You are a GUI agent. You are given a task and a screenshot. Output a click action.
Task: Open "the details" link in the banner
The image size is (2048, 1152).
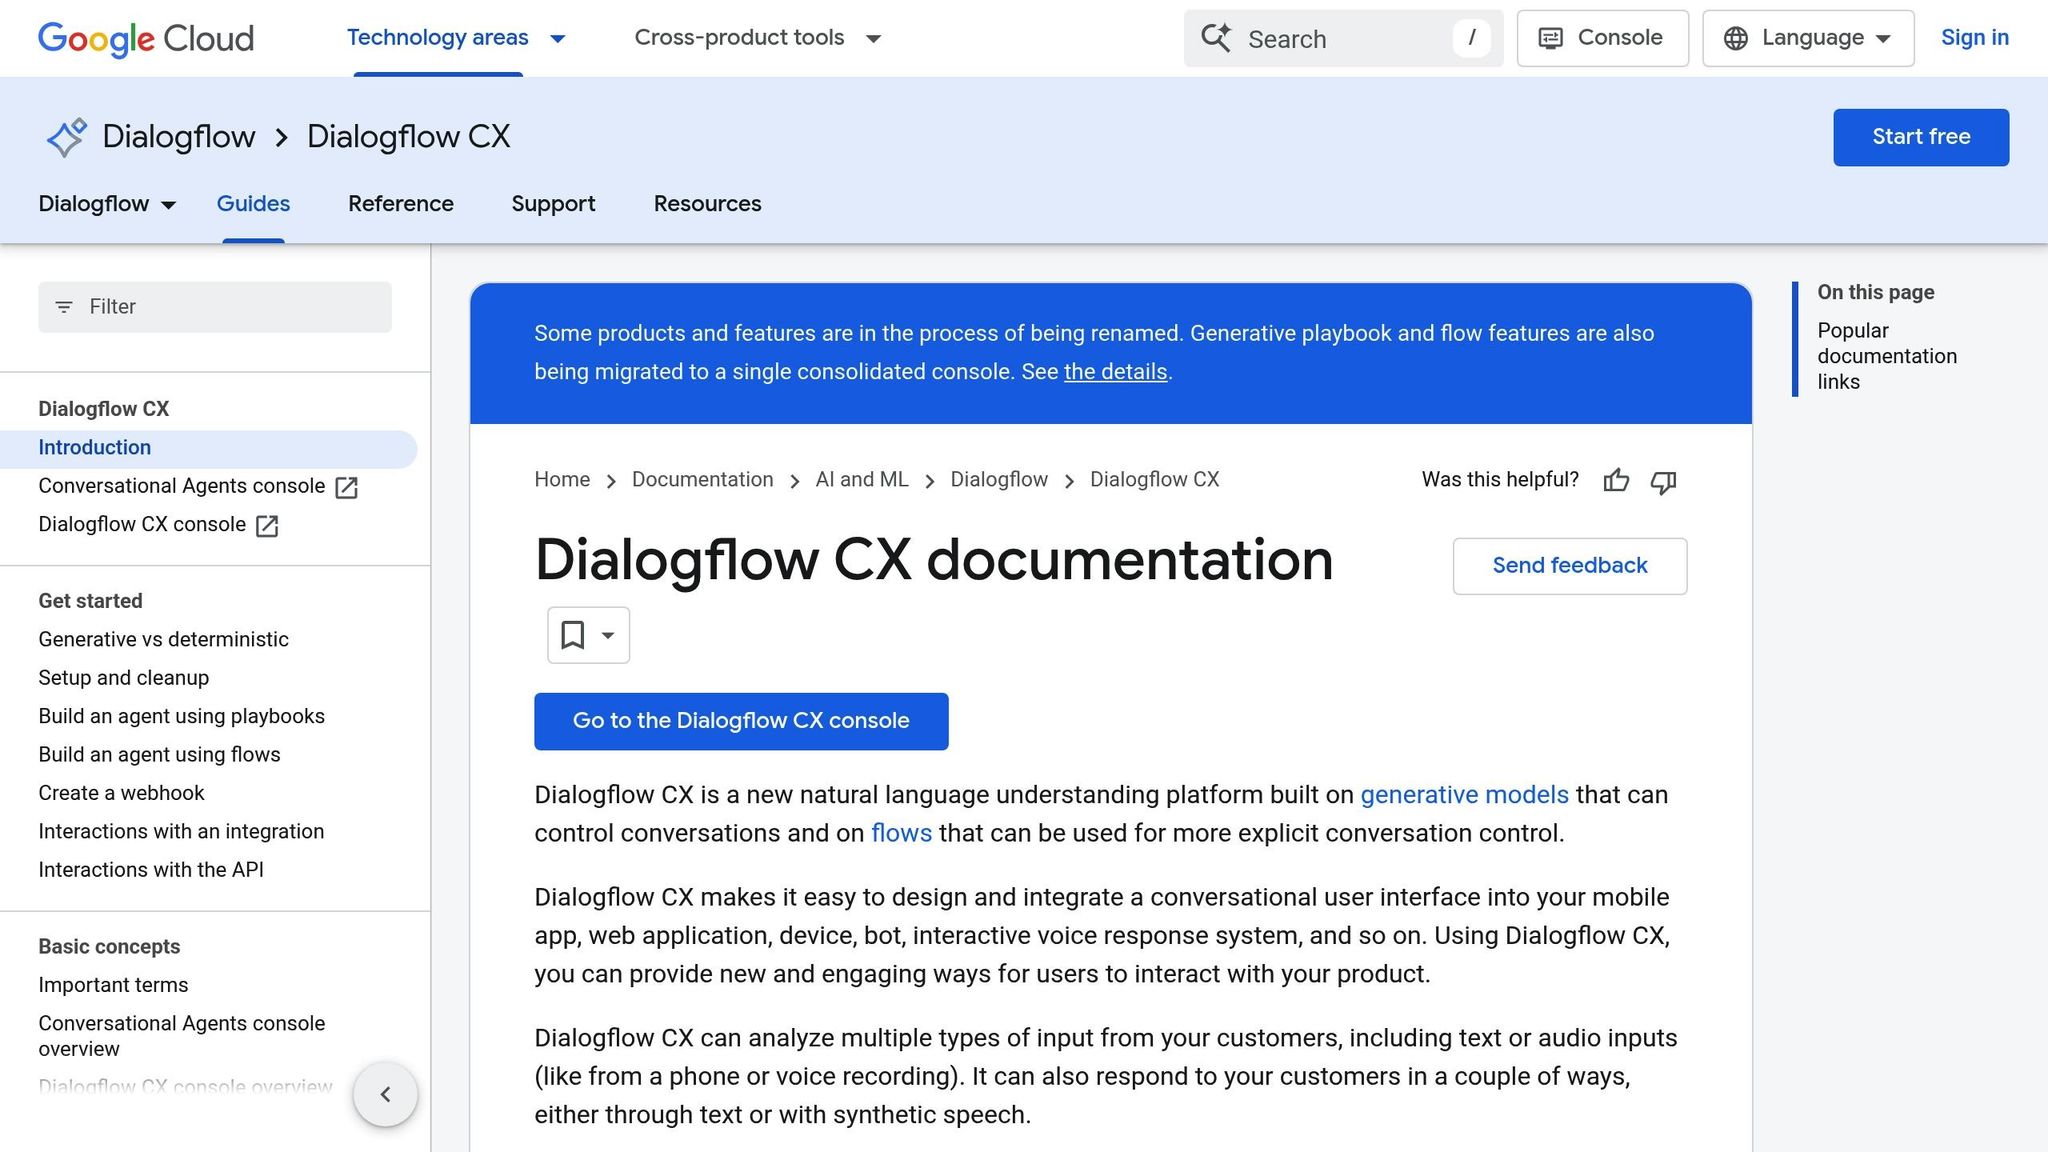1115,371
